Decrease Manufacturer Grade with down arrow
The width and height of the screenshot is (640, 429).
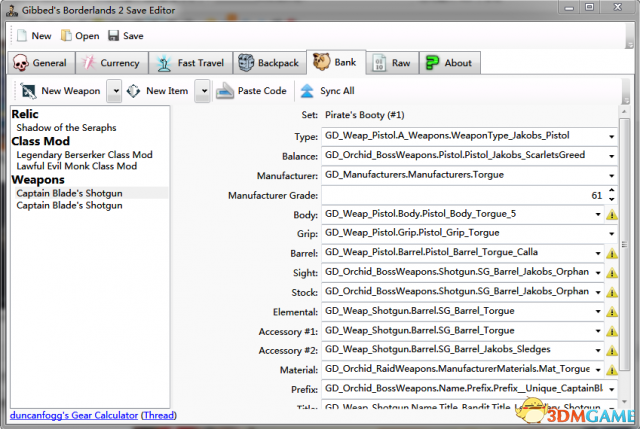click(x=611, y=199)
